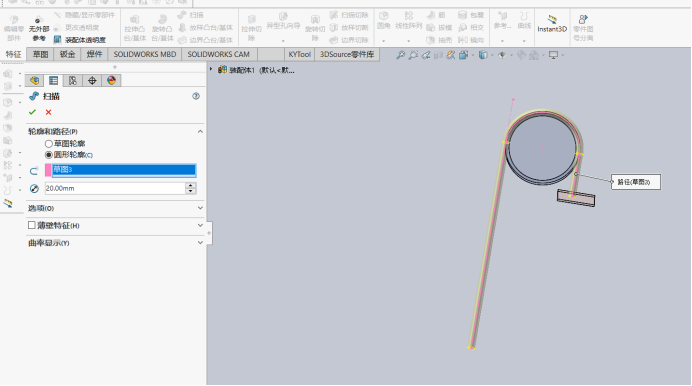Toggle Instant3D in the ribbon

coord(552,24)
